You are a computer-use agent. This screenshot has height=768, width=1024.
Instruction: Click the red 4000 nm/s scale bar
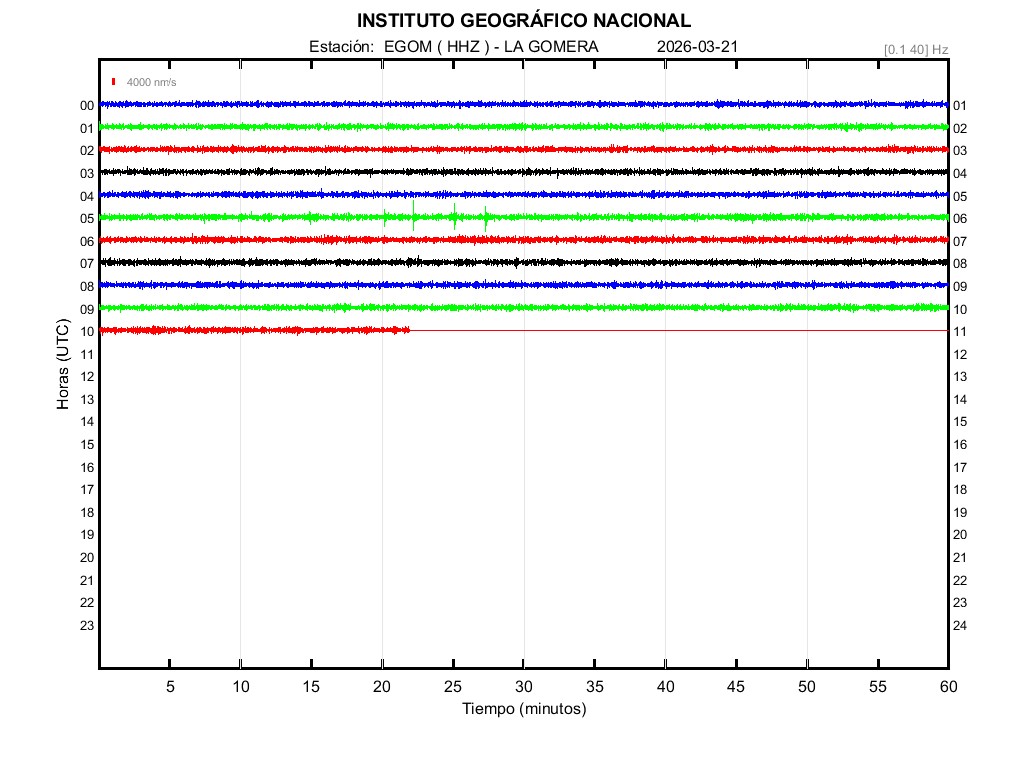[114, 82]
